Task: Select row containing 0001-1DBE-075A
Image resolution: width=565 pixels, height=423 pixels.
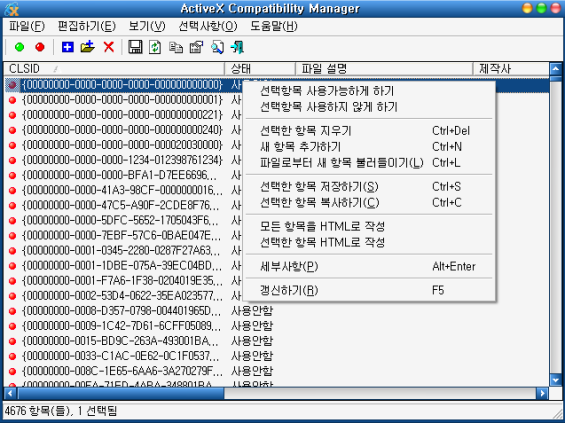Action: [x=123, y=266]
